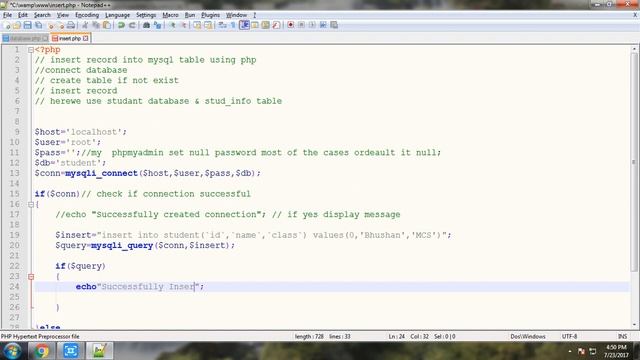
Task: Click the vertical scrollbar up arrow
Action: (634, 49)
